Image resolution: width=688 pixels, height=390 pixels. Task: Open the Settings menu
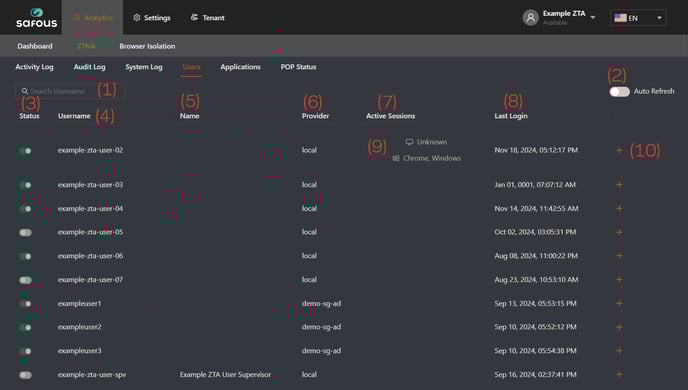152,18
